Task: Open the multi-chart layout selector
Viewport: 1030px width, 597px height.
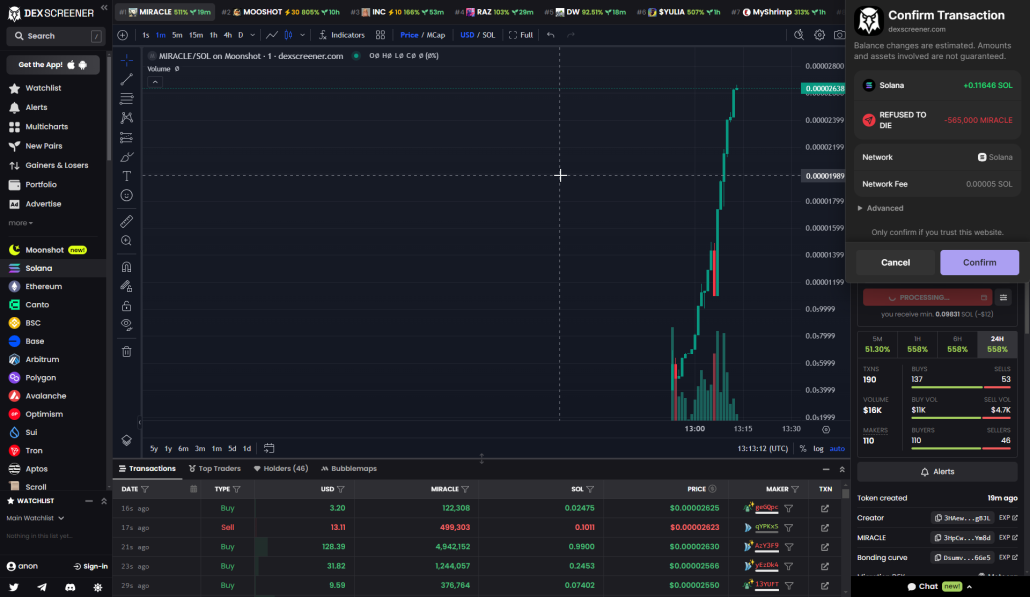Action: point(379,34)
